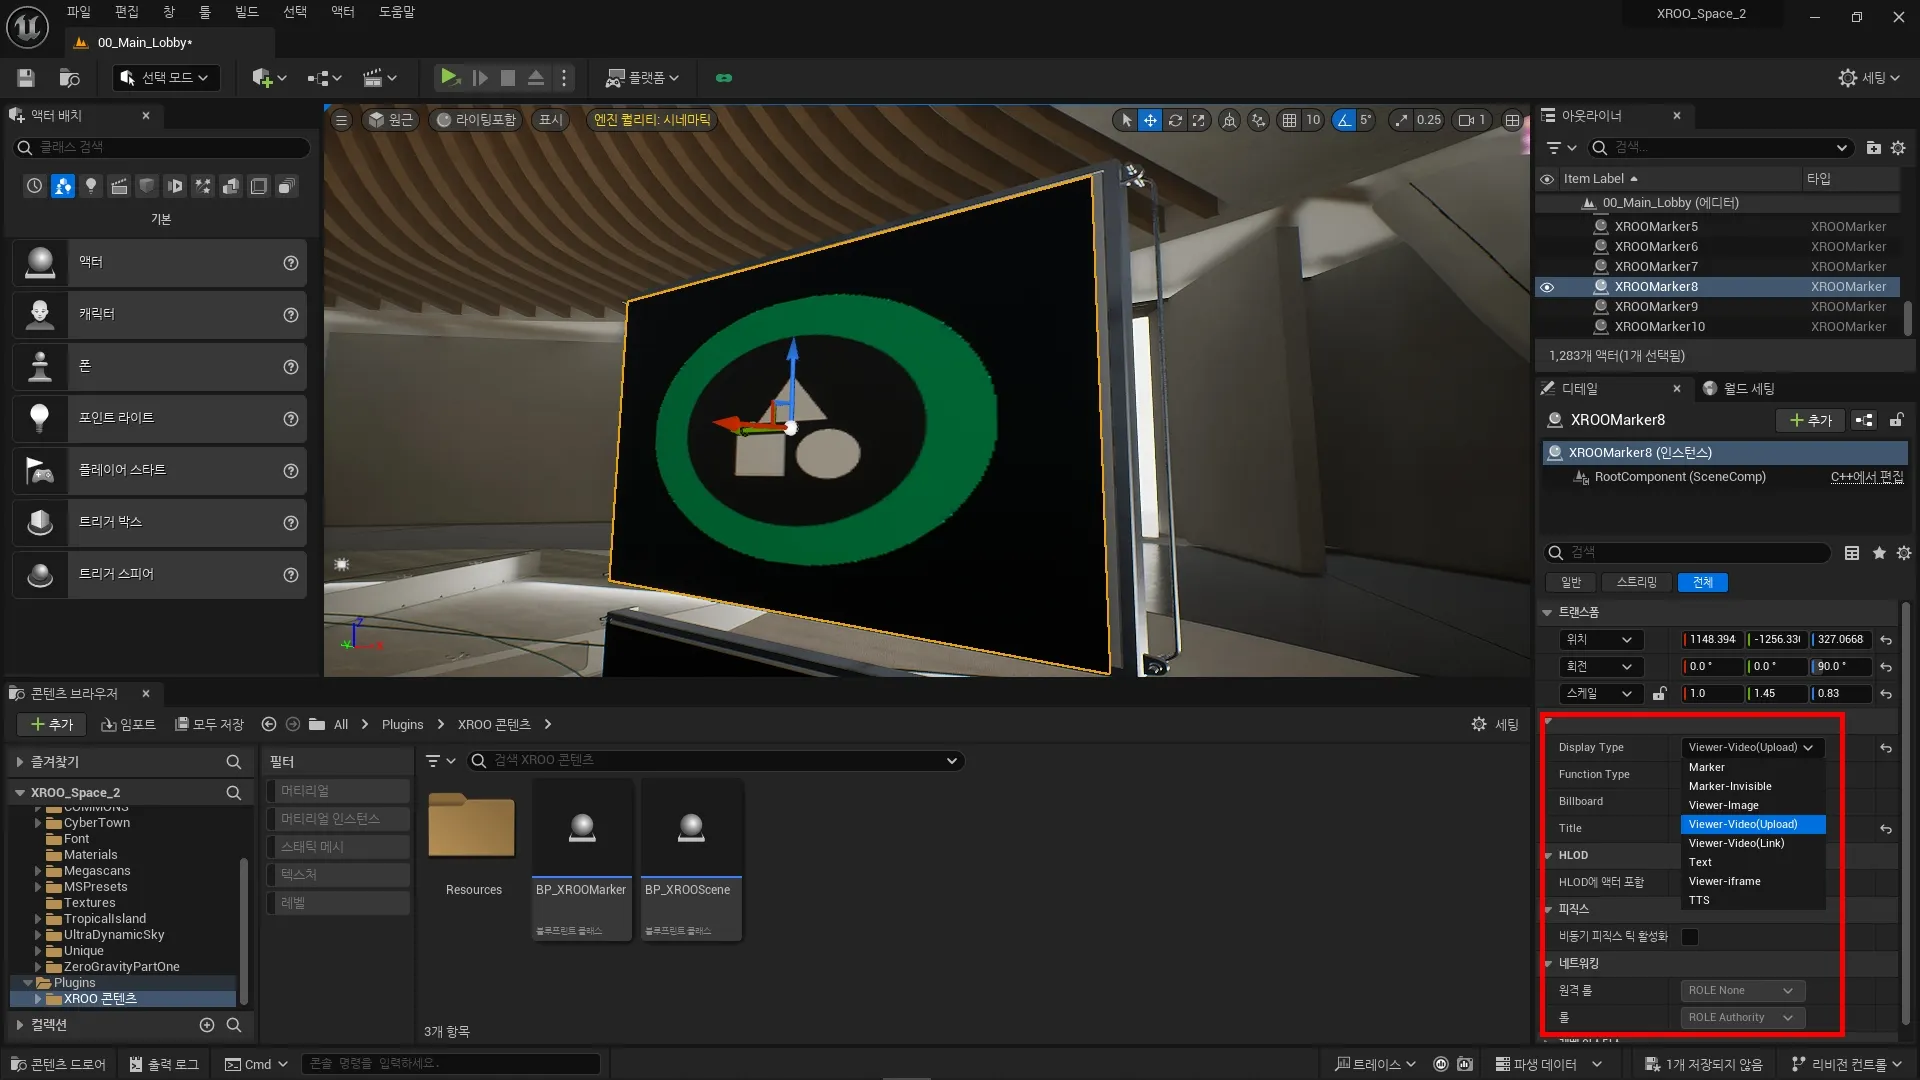Open the remote role ROLE None dropdown
The width and height of the screenshot is (1920, 1080).
pyautogui.click(x=1741, y=990)
